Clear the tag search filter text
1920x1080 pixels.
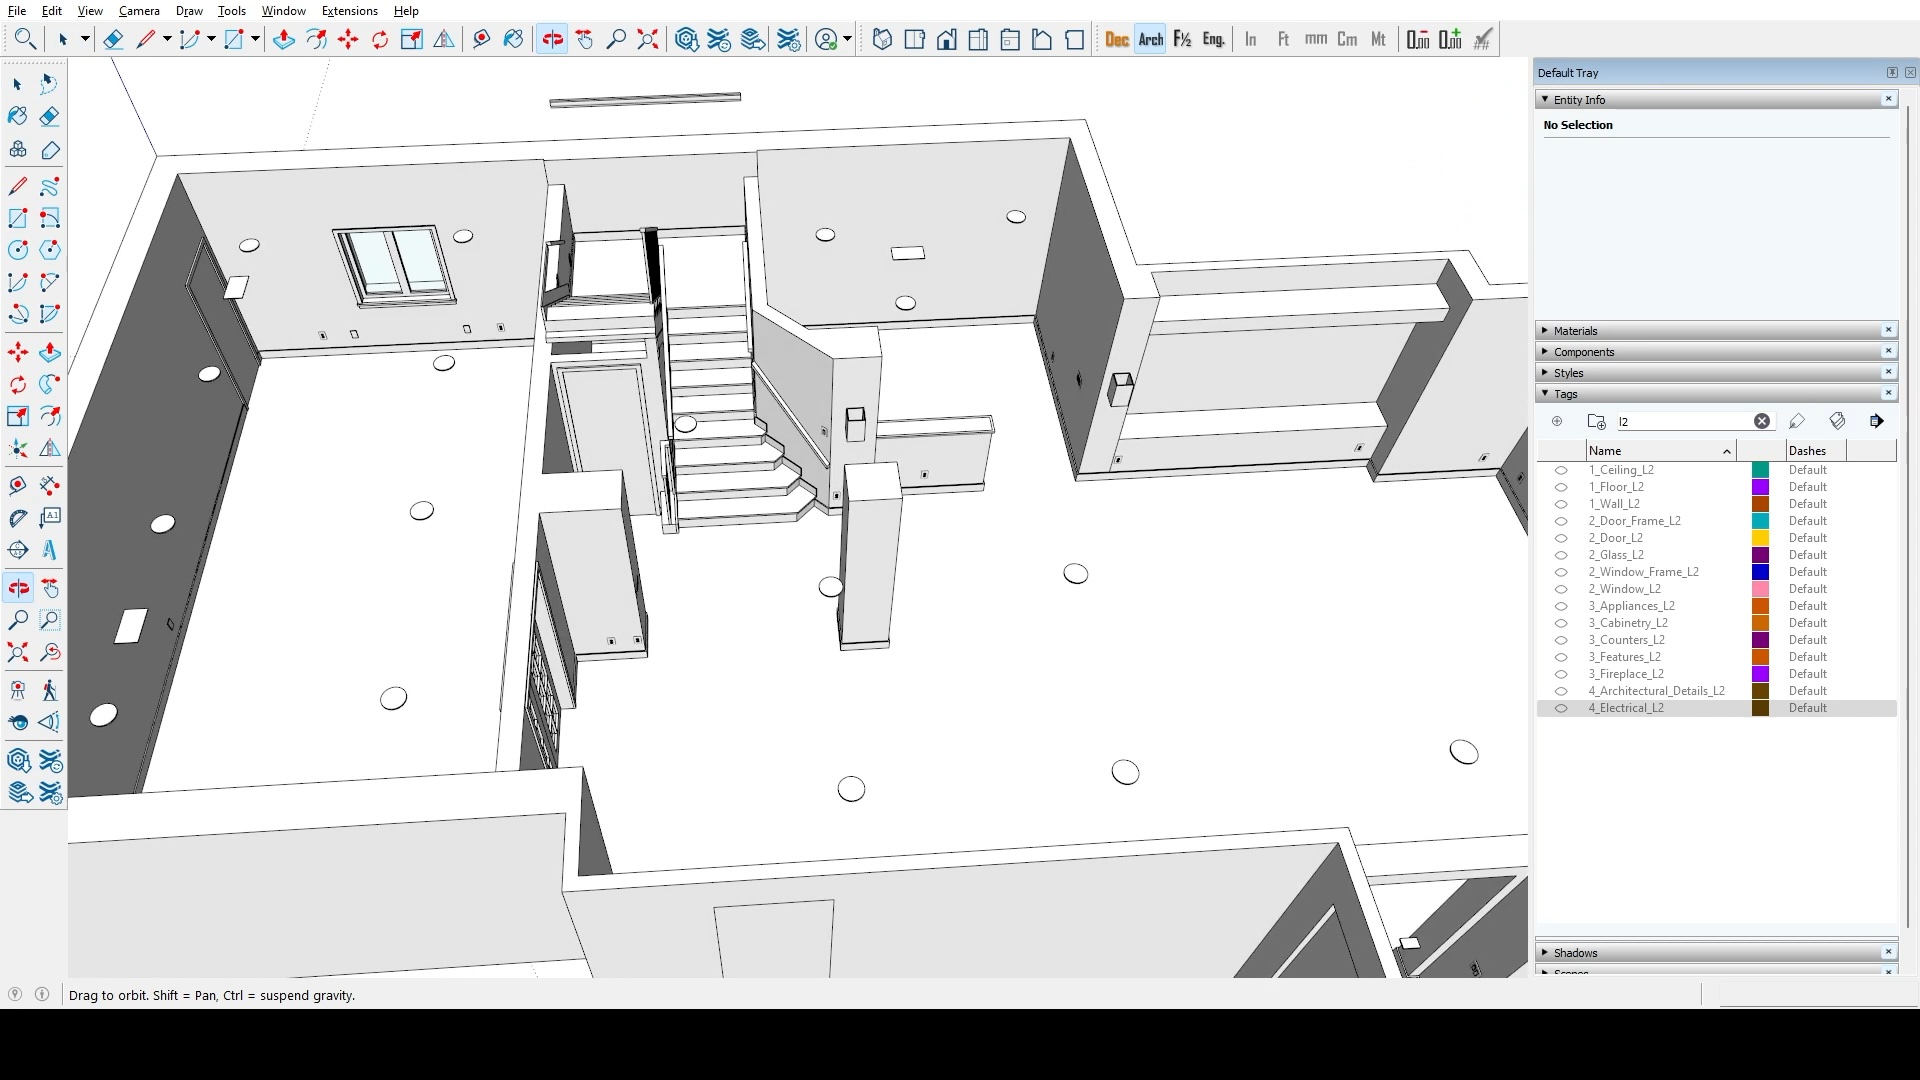click(x=1761, y=421)
